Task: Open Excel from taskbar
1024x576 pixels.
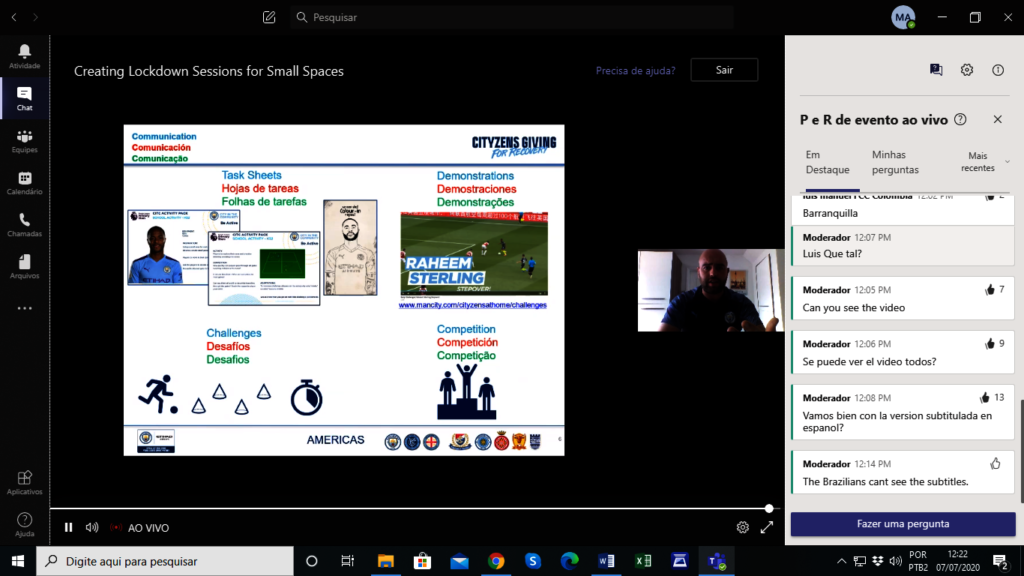Action: click(x=643, y=561)
